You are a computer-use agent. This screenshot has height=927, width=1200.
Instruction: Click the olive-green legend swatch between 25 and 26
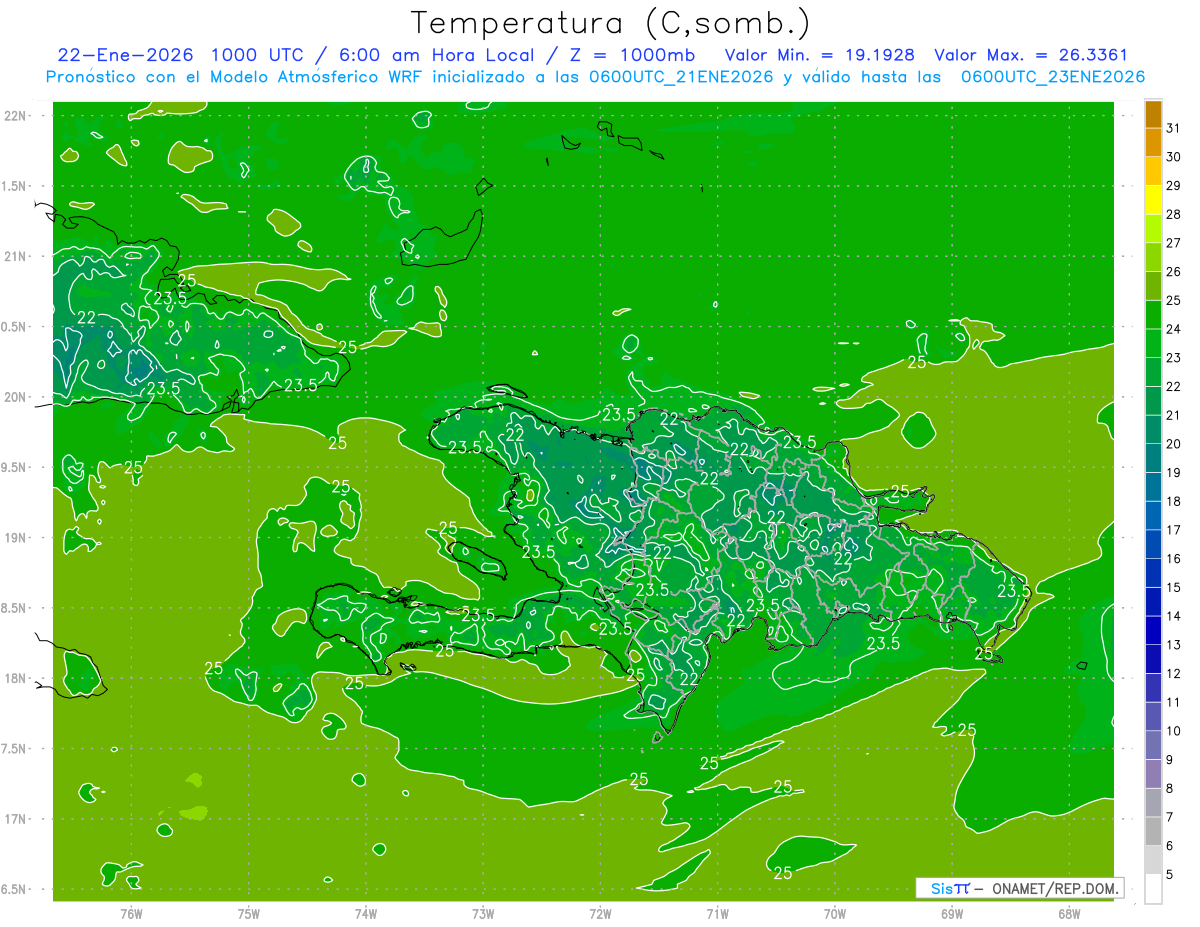tap(1153, 286)
